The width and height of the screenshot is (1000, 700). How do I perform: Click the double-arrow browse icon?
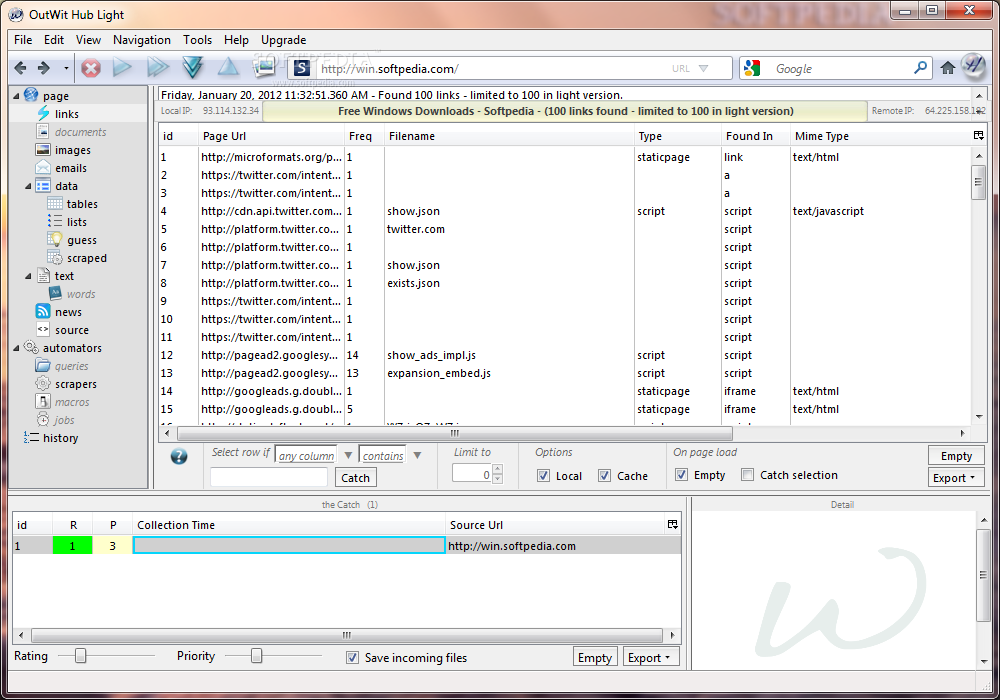click(158, 67)
